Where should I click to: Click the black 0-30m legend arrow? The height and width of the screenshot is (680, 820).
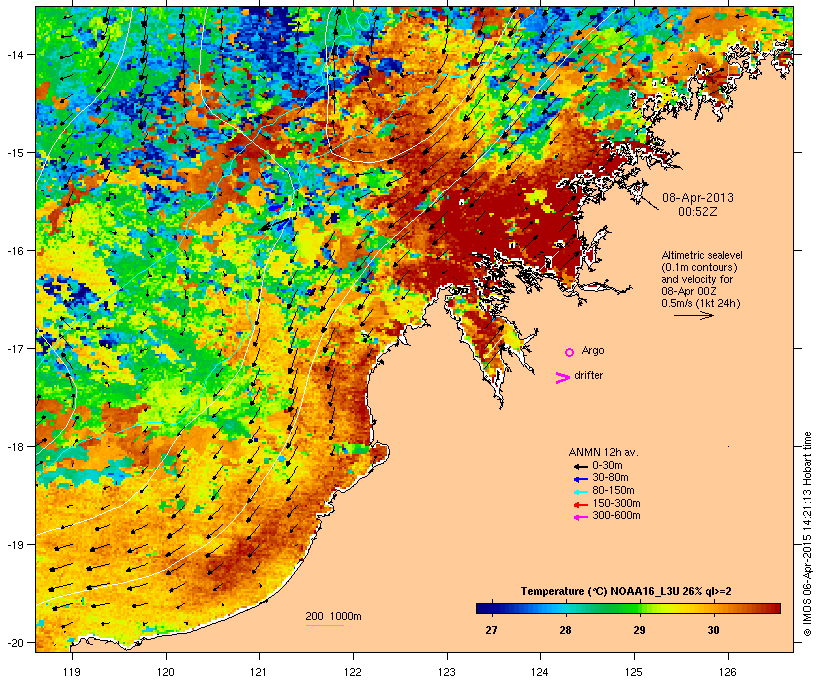coord(580,466)
